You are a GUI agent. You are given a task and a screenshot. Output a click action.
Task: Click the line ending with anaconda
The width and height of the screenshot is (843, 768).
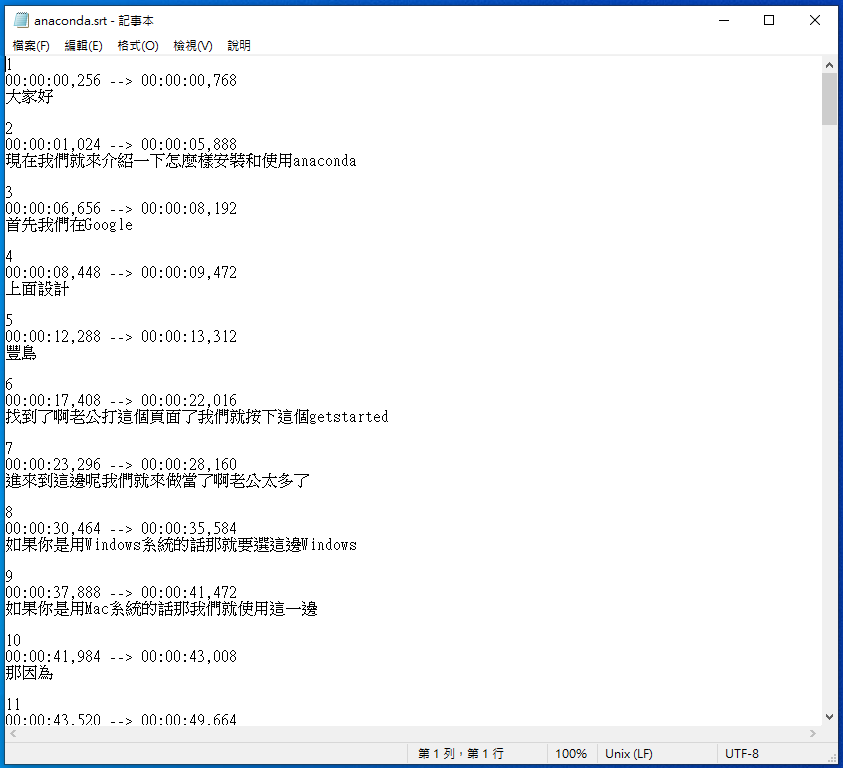coord(181,161)
